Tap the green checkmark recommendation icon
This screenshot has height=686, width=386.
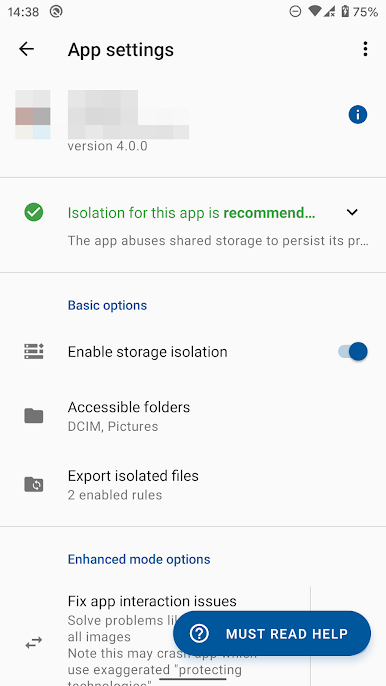34,212
